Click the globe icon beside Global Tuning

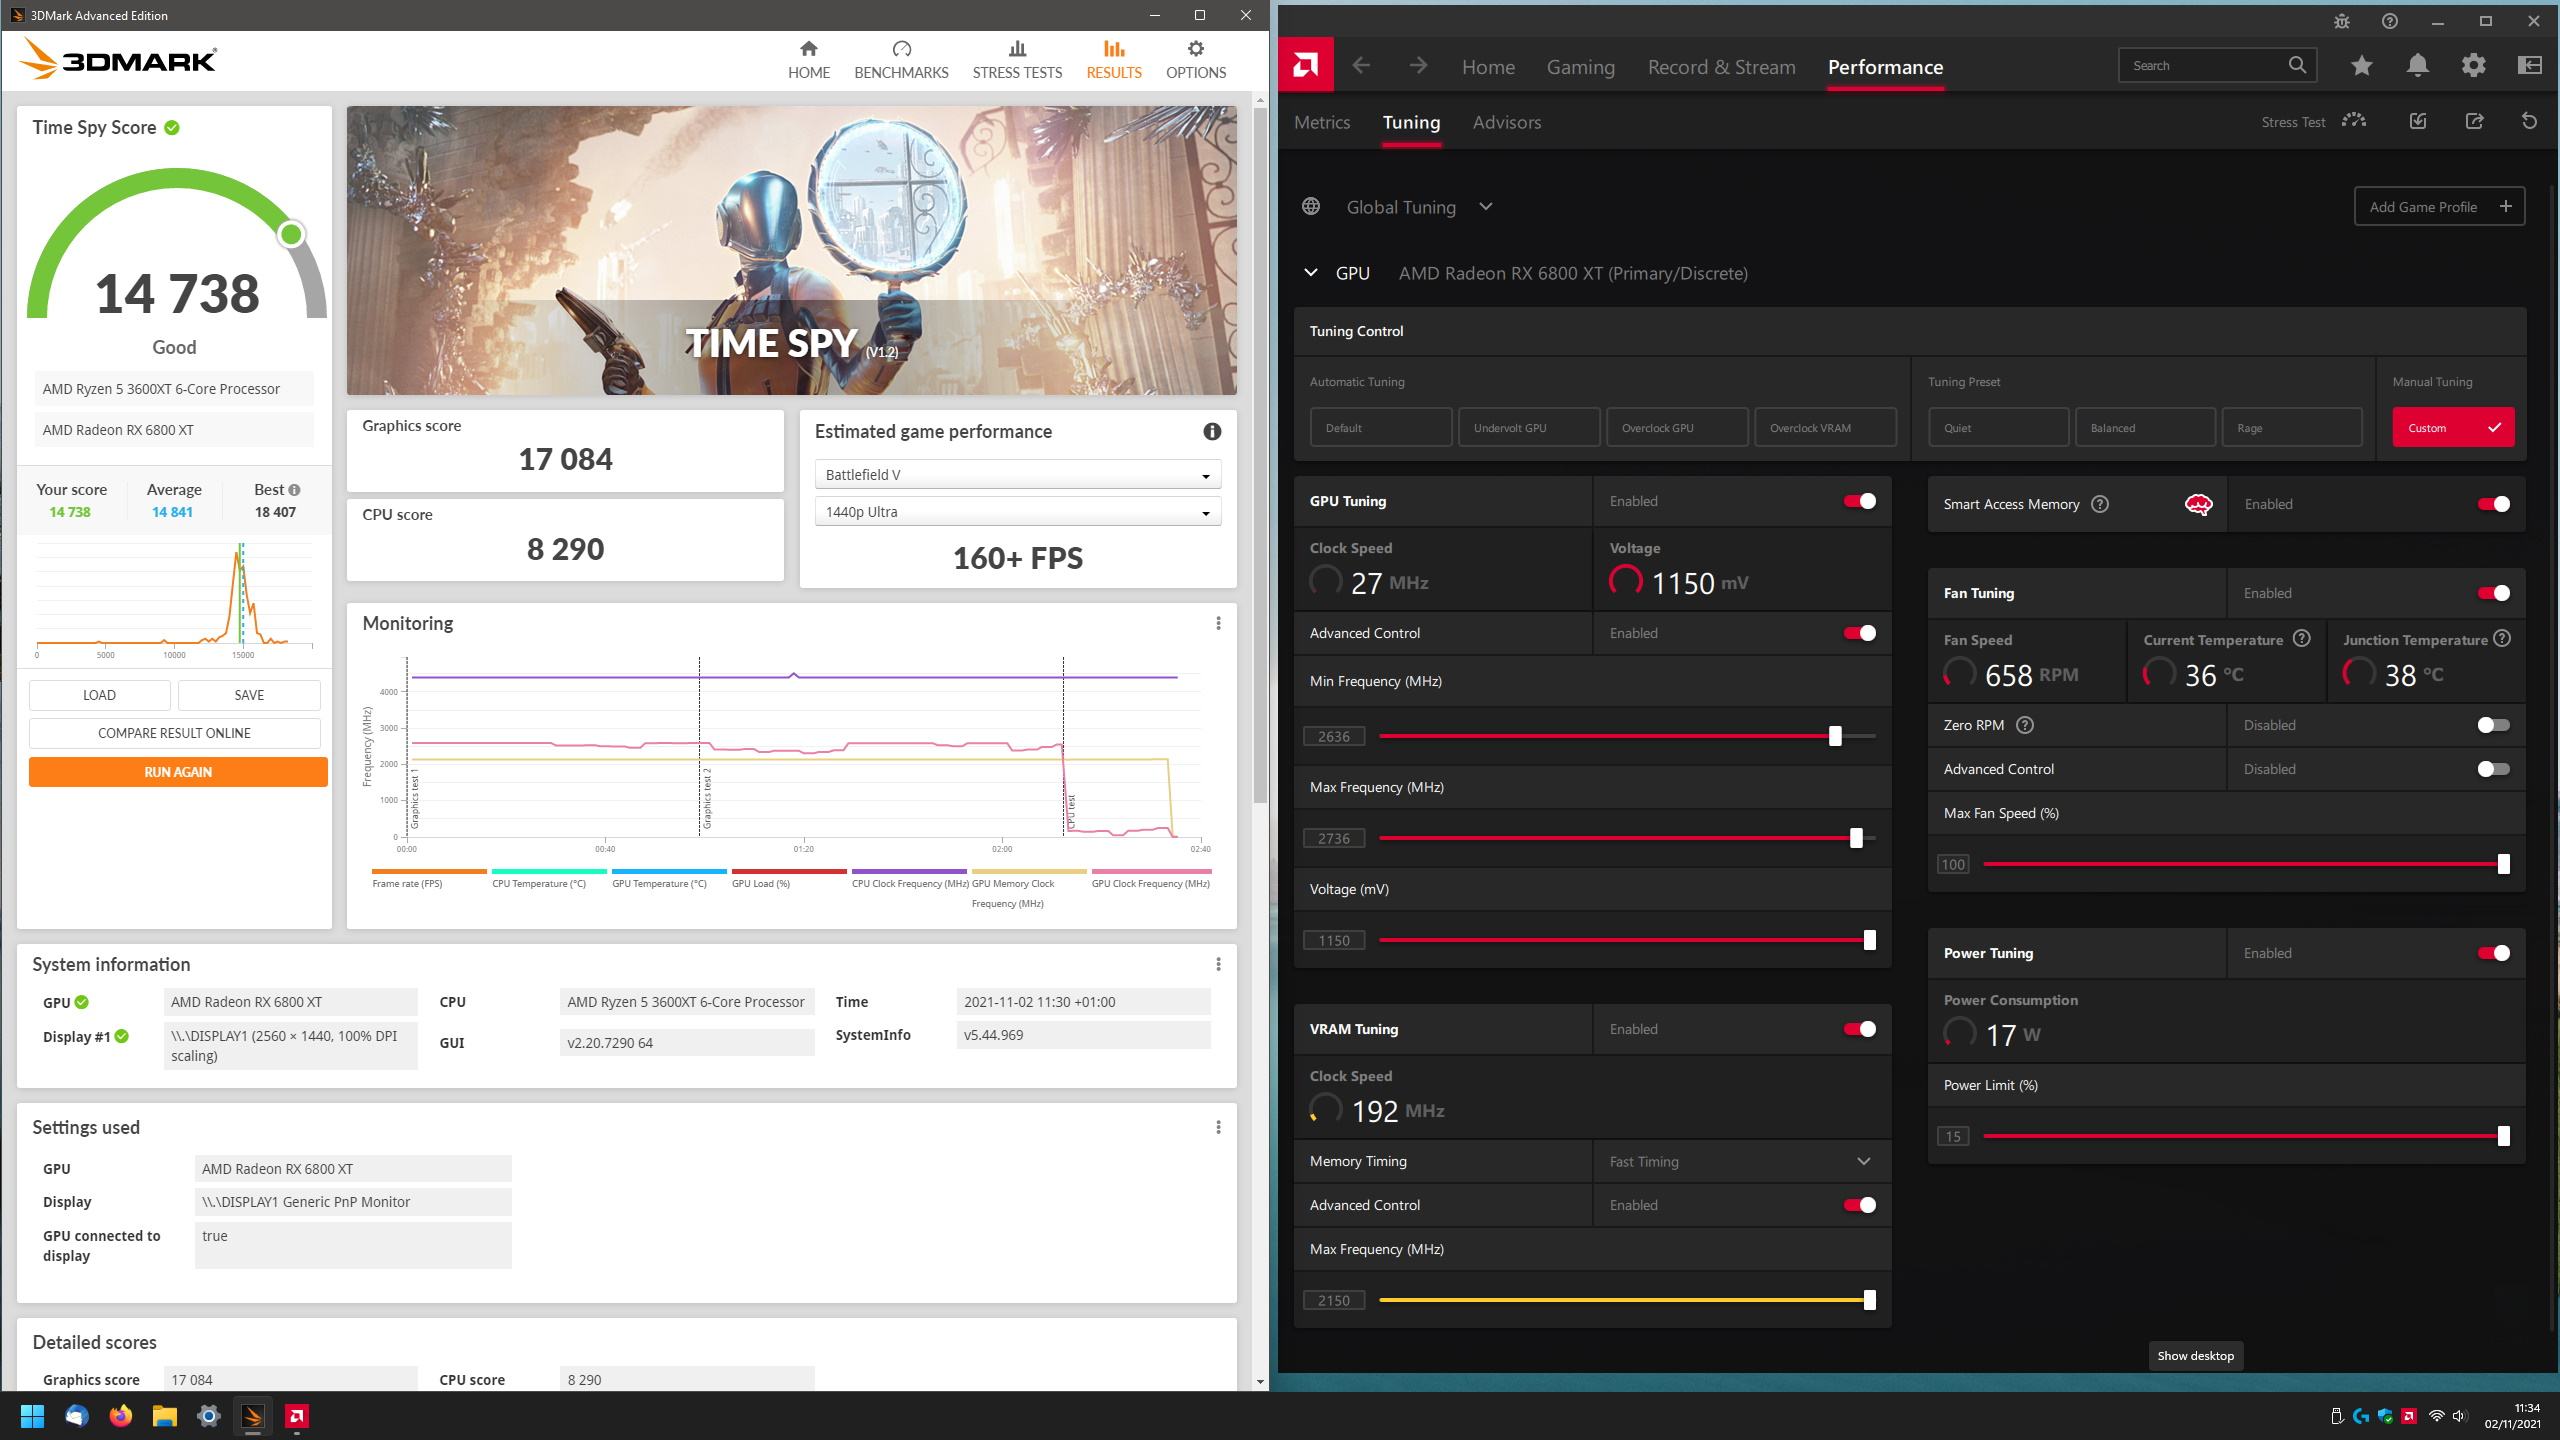(x=1311, y=206)
